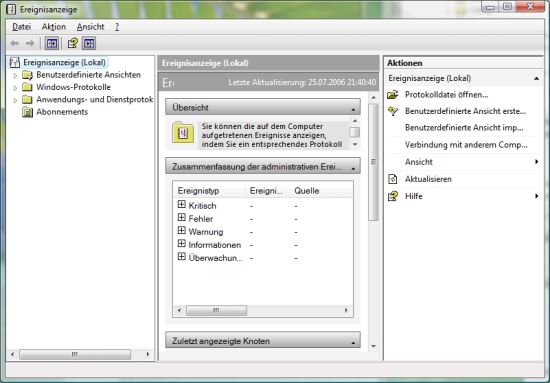The image size is (550, 383).
Task: Collapse the Zusammenfassung der administrativen Ereignisse section
Action: 353,169
